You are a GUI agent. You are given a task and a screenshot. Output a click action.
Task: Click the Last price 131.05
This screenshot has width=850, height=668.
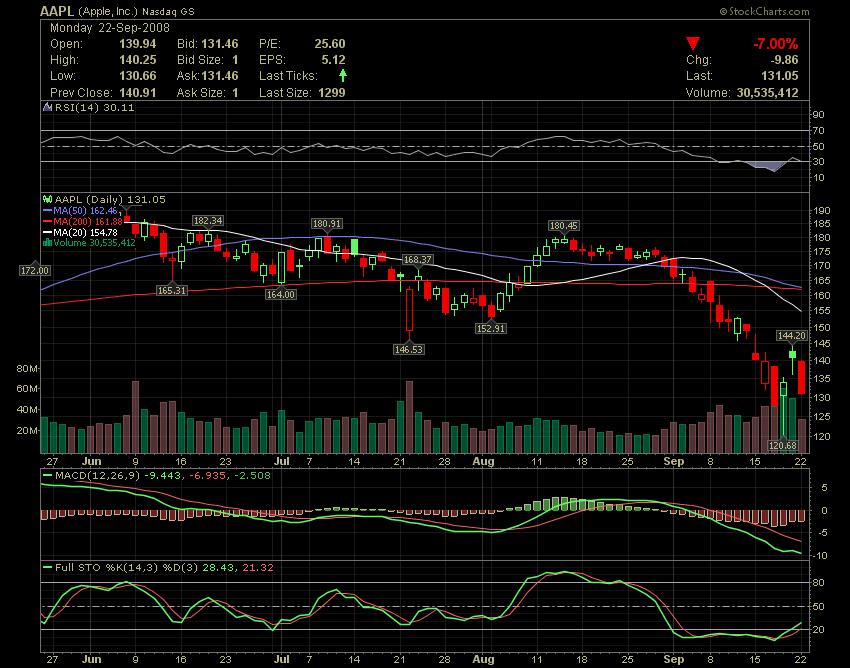click(x=780, y=76)
